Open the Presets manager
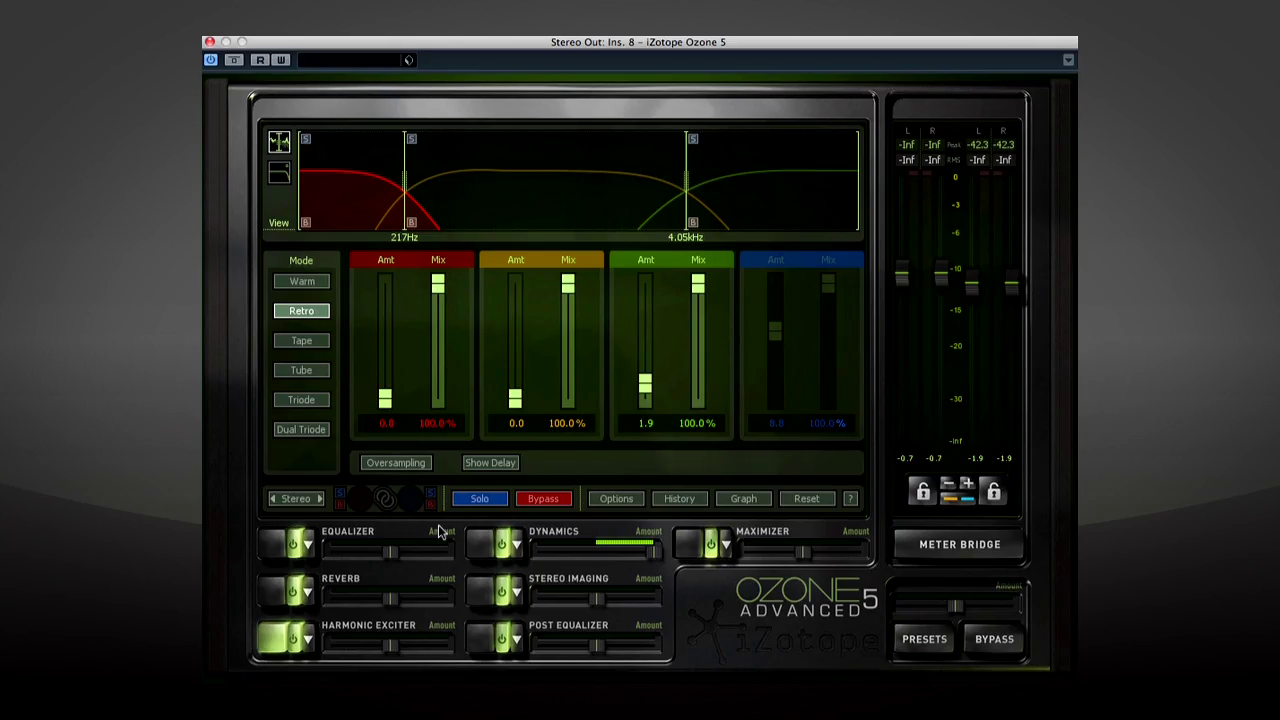Viewport: 1280px width, 720px height. point(924,639)
